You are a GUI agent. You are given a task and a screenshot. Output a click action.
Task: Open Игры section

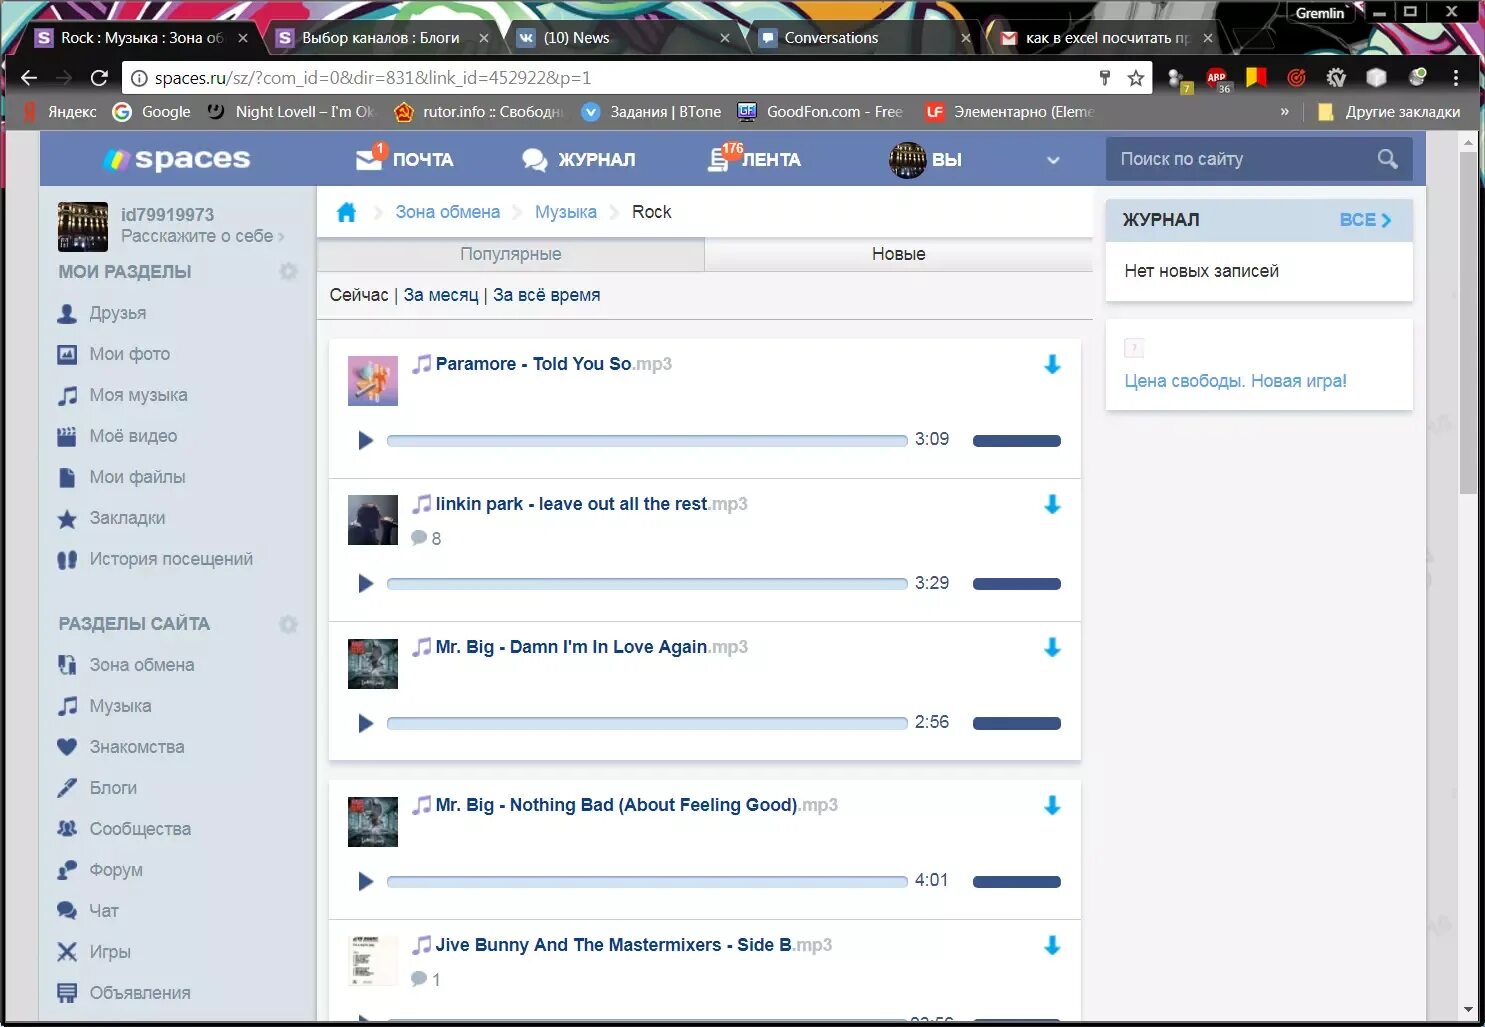pyautogui.click(x=110, y=952)
